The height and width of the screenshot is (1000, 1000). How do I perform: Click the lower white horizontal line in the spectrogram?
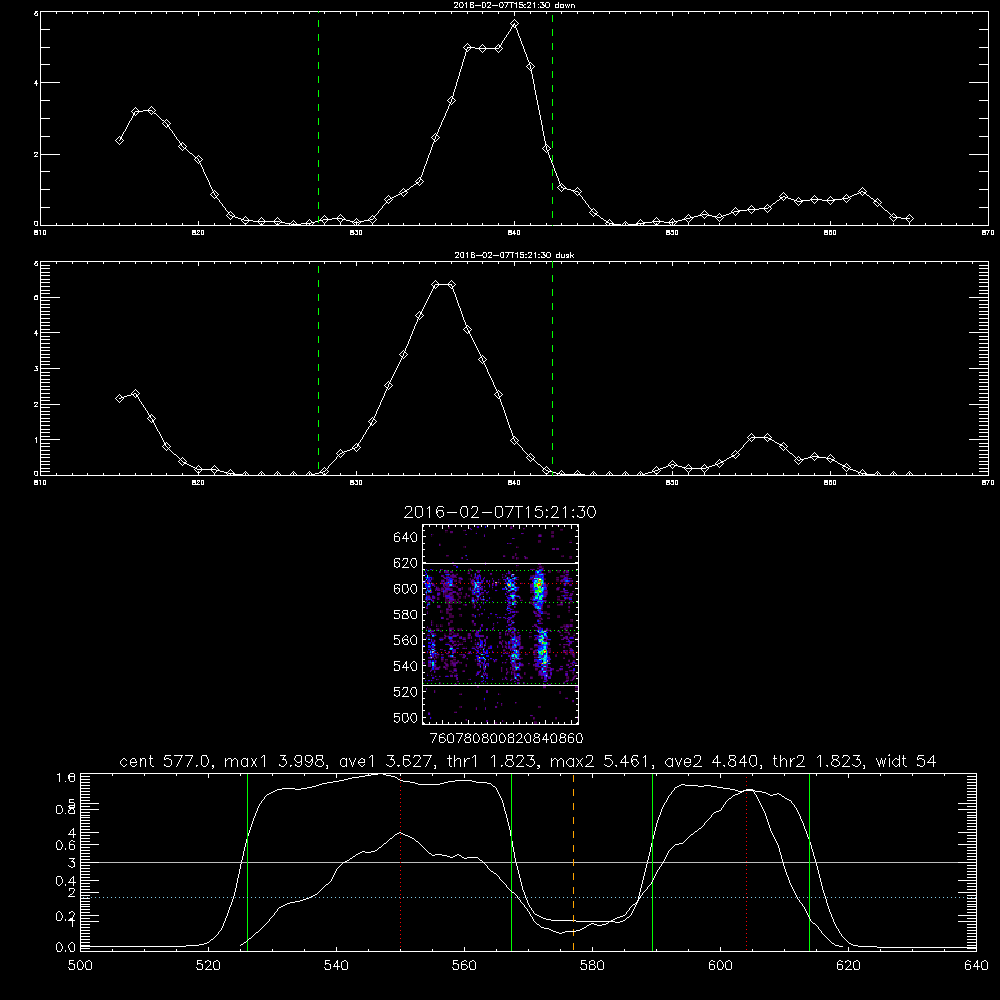pos(501,686)
